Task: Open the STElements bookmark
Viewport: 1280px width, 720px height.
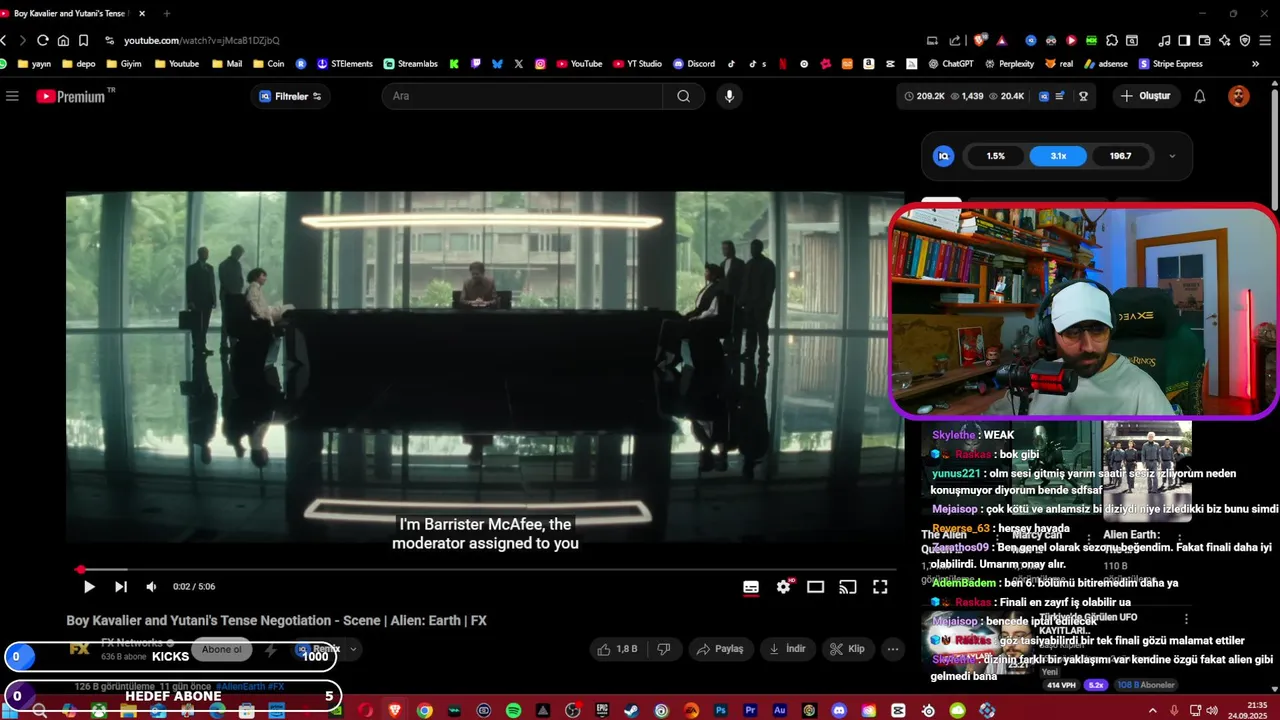Action: point(344,64)
